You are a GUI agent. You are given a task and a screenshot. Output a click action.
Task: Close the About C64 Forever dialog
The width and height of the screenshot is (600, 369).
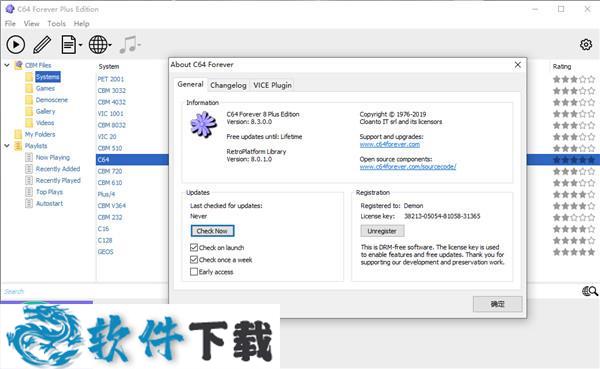point(518,65)
